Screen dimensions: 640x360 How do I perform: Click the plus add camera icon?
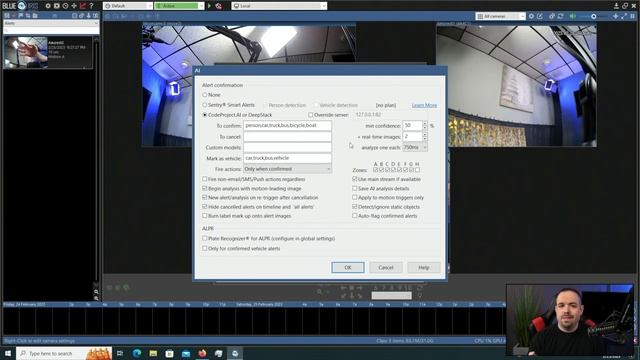[616, 16]
